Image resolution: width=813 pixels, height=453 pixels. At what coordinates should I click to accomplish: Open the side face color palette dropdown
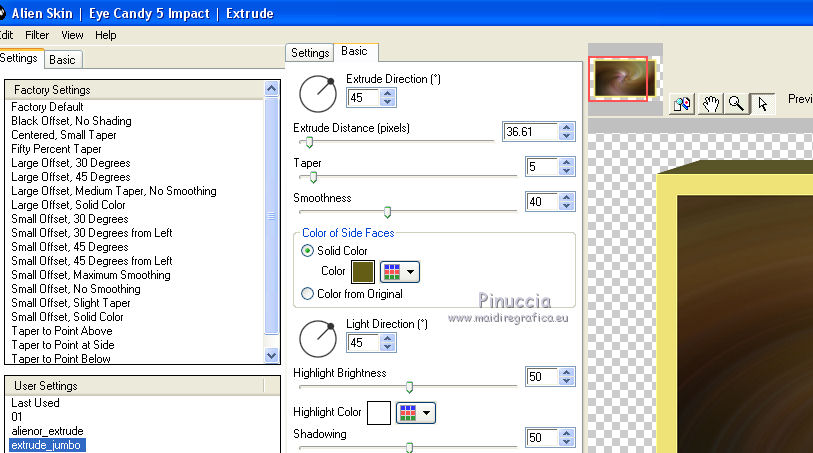400,272
